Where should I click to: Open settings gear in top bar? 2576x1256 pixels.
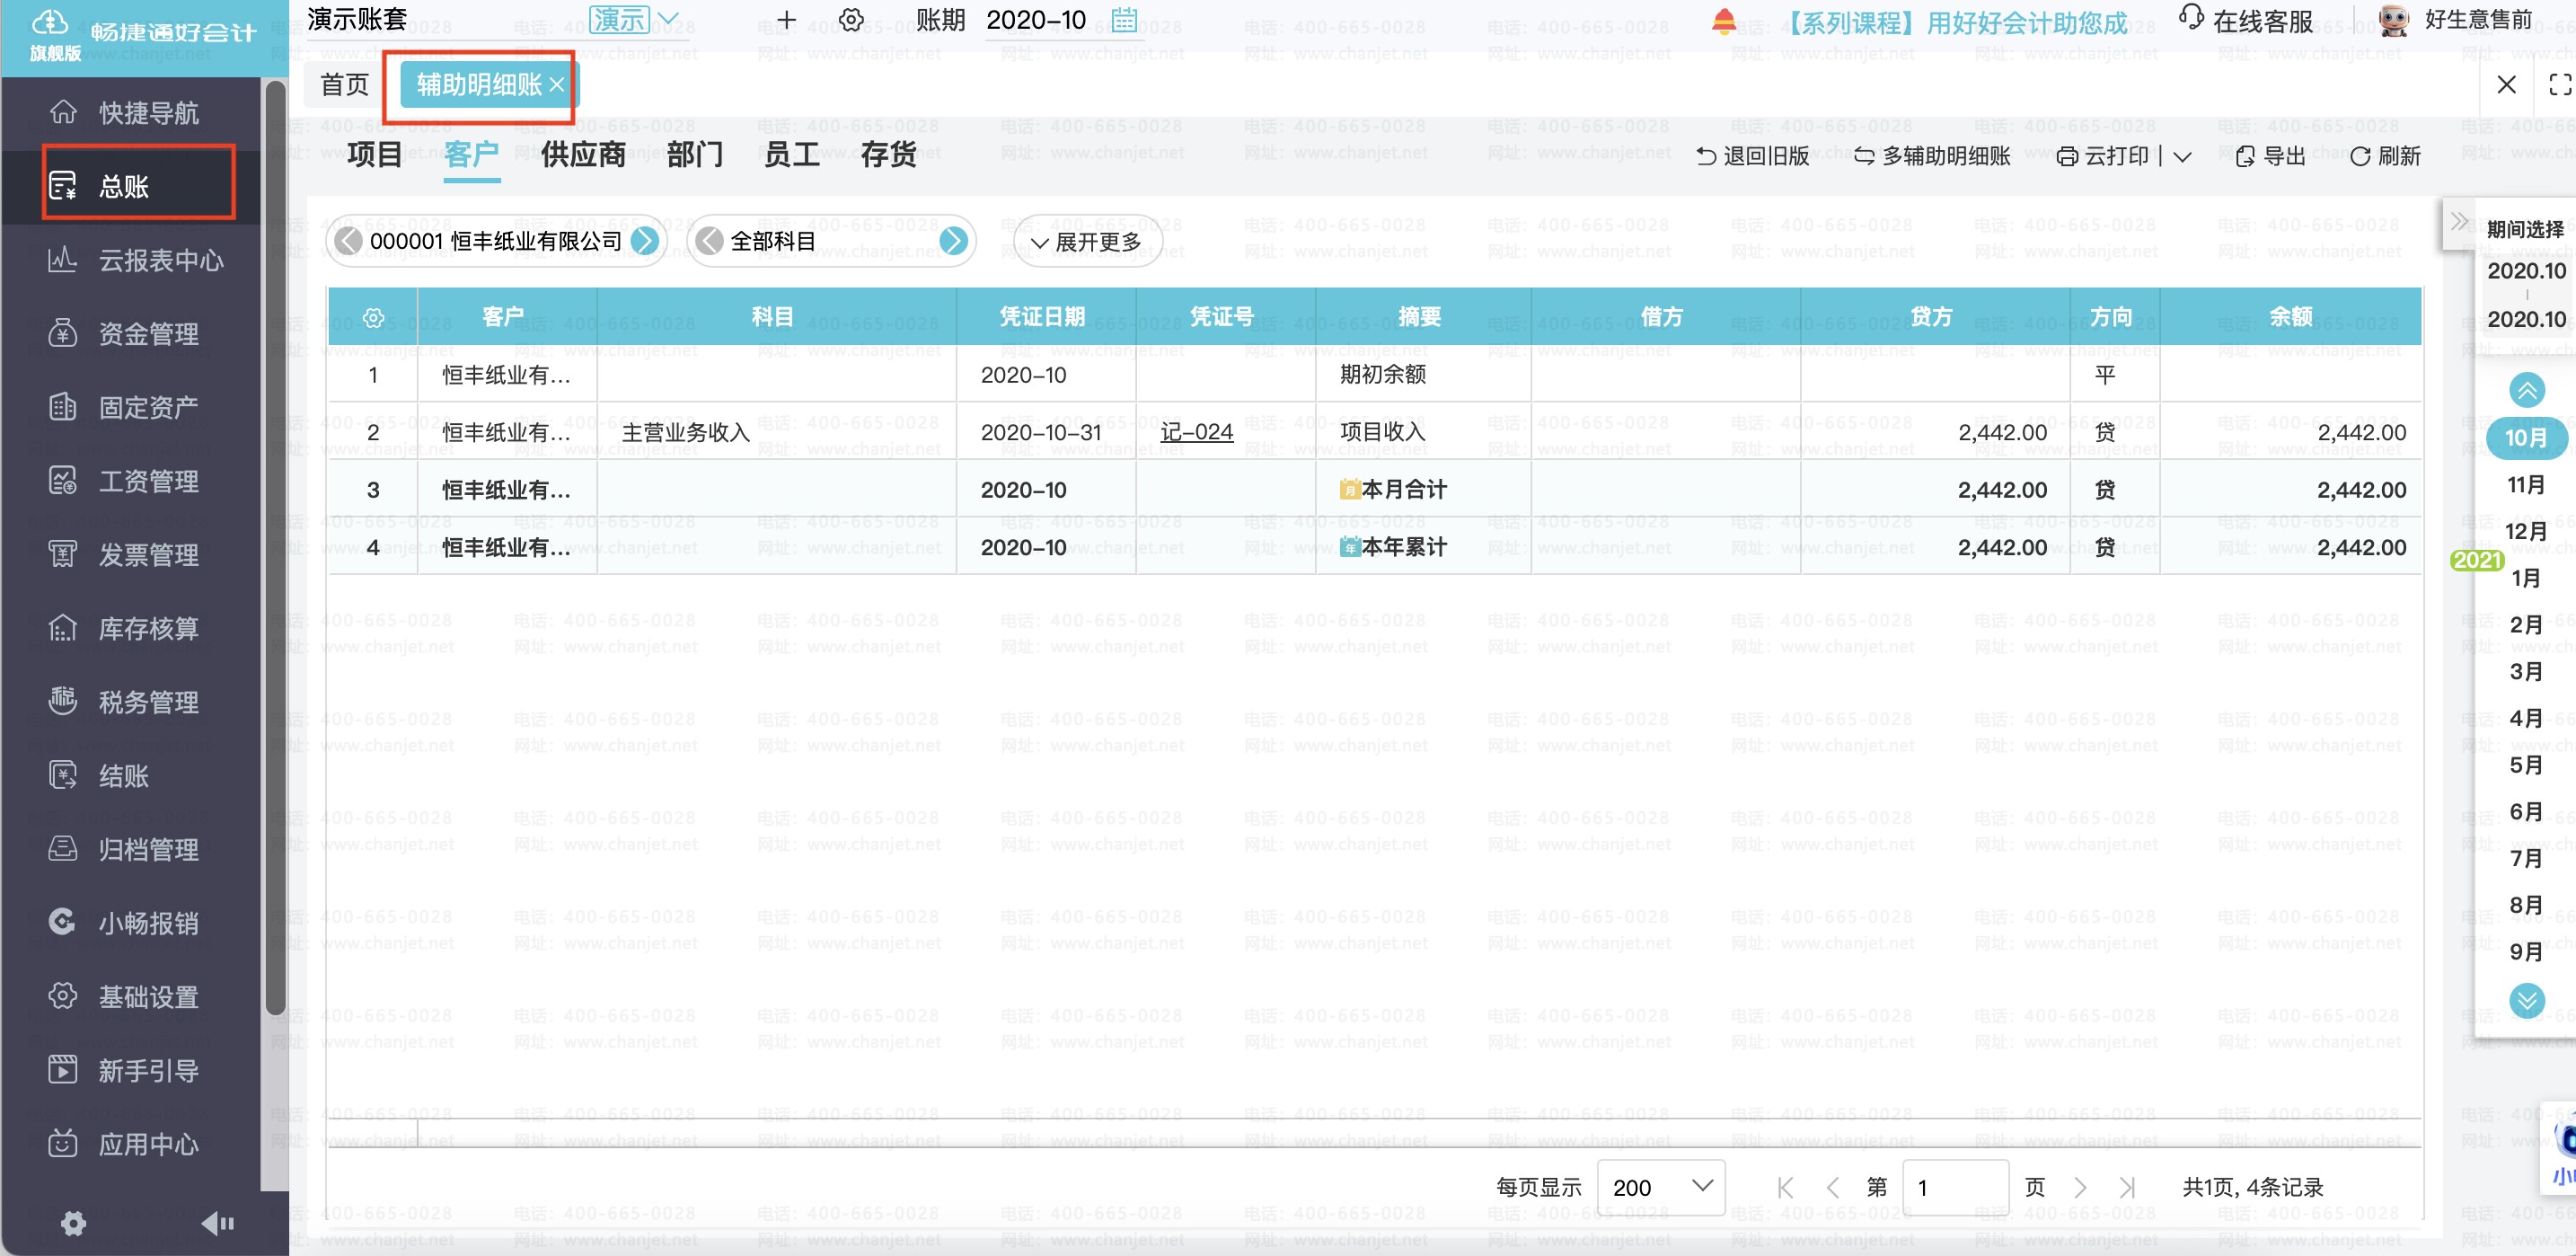coord(851,20)
